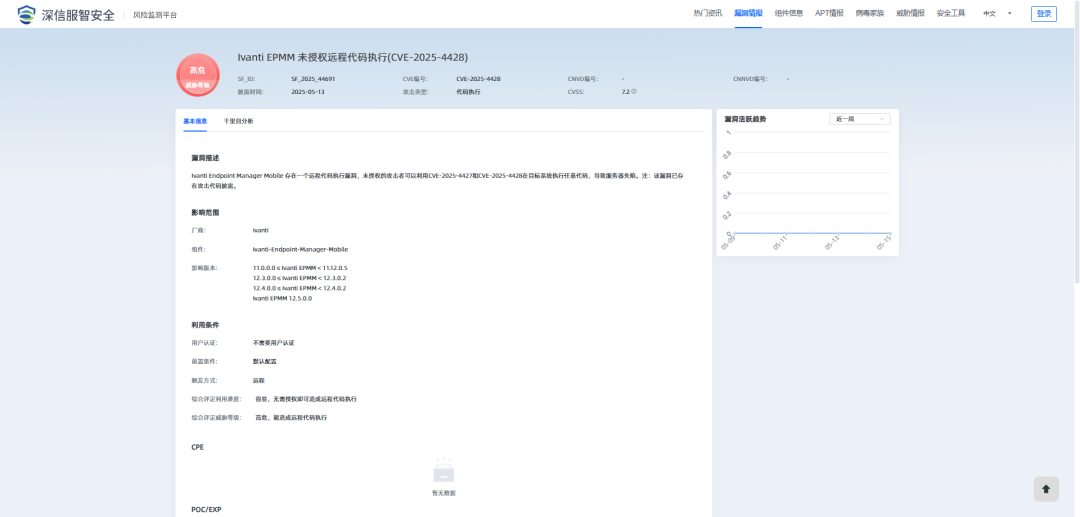The height and width of the screenshot is (517, 1080).
Task: Click the version line 12.3.0.0 ≤ Ivanti EPMM < 12.3.0.2
Action: click(299, 278)
